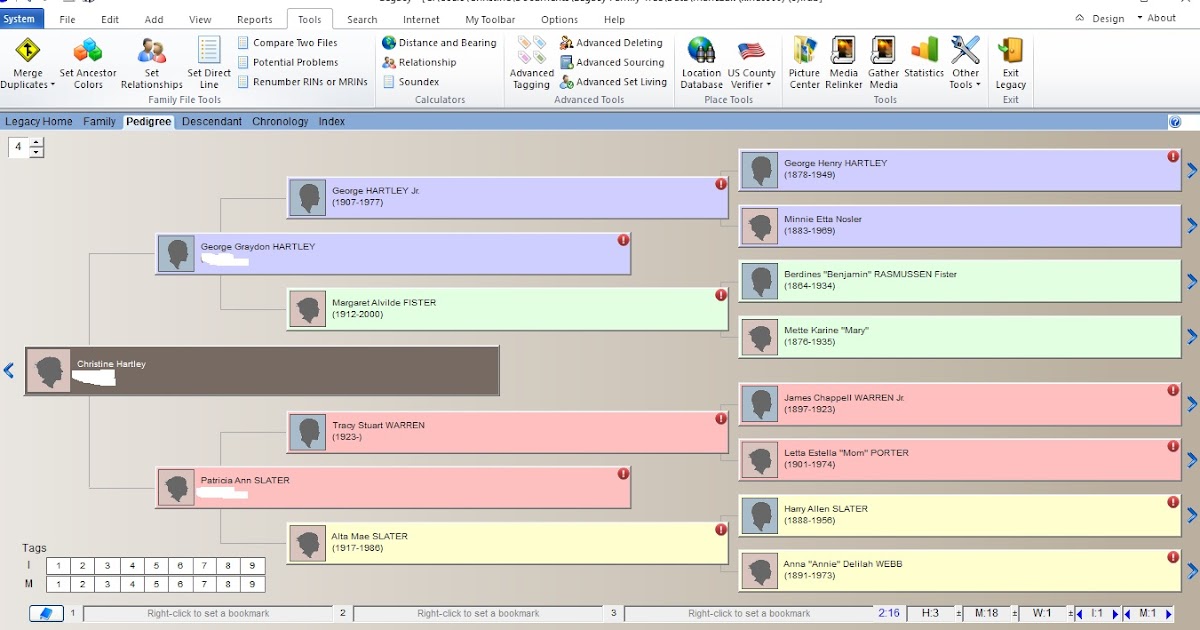The height and width of the screenshot is (630, 1200).
Task: Run the Media Relinker
Action: (x=843, y=60)
